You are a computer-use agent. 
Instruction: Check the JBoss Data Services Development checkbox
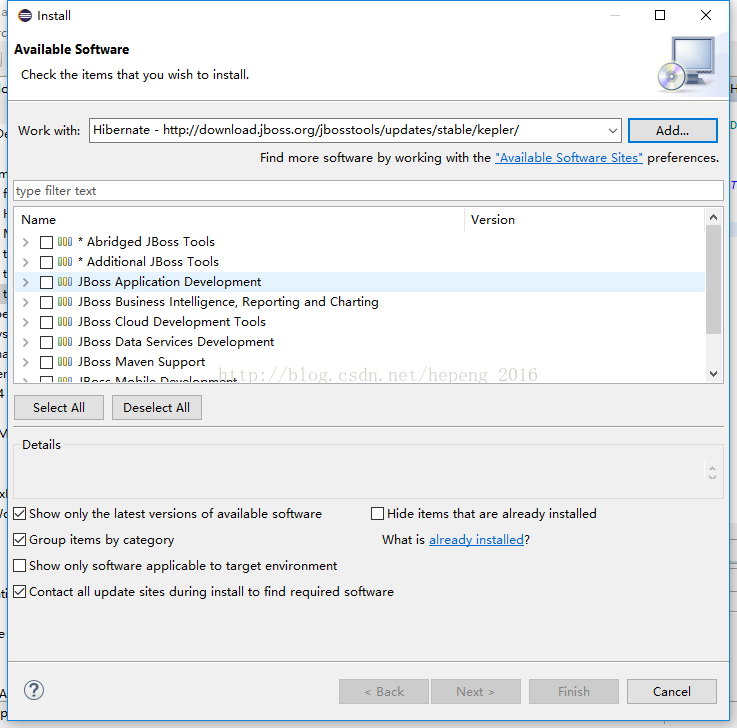point(46,342)
